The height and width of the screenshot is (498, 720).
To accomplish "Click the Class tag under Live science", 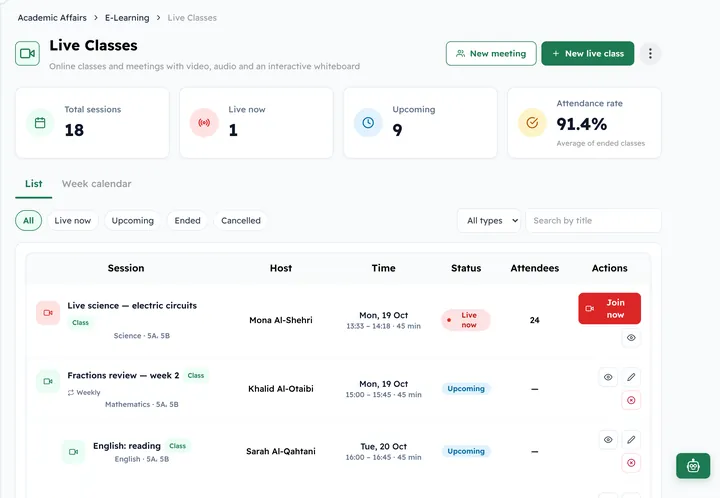I will (80, 323).
